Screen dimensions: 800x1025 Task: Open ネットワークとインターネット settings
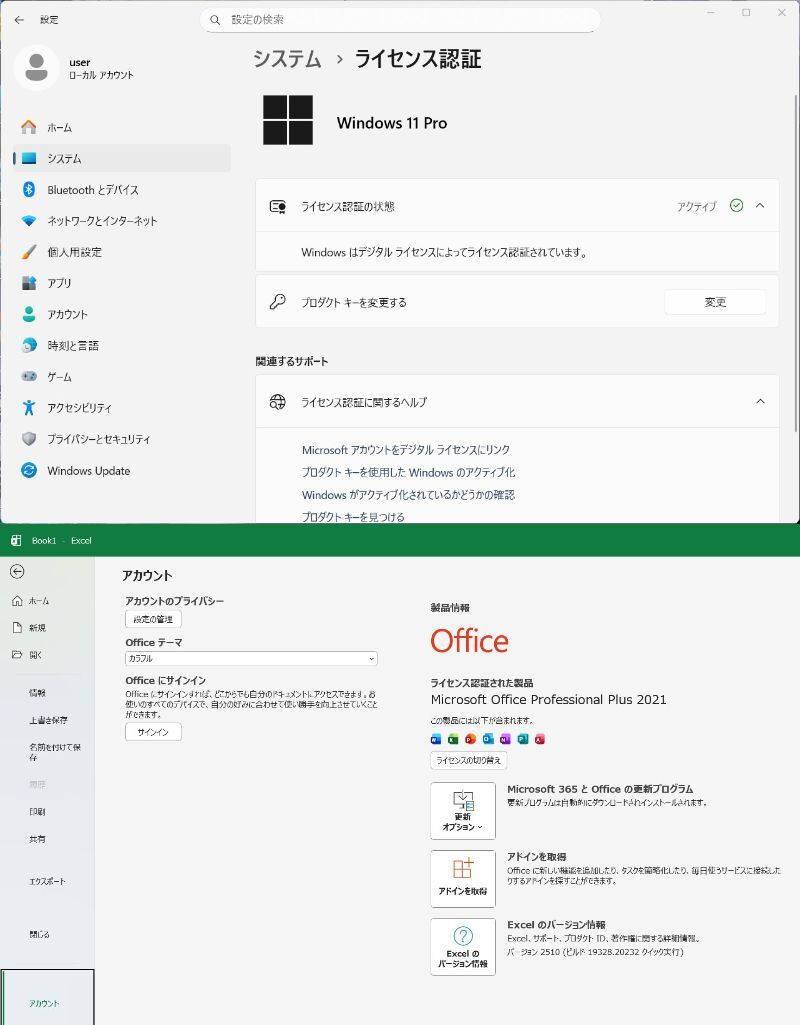102,221
